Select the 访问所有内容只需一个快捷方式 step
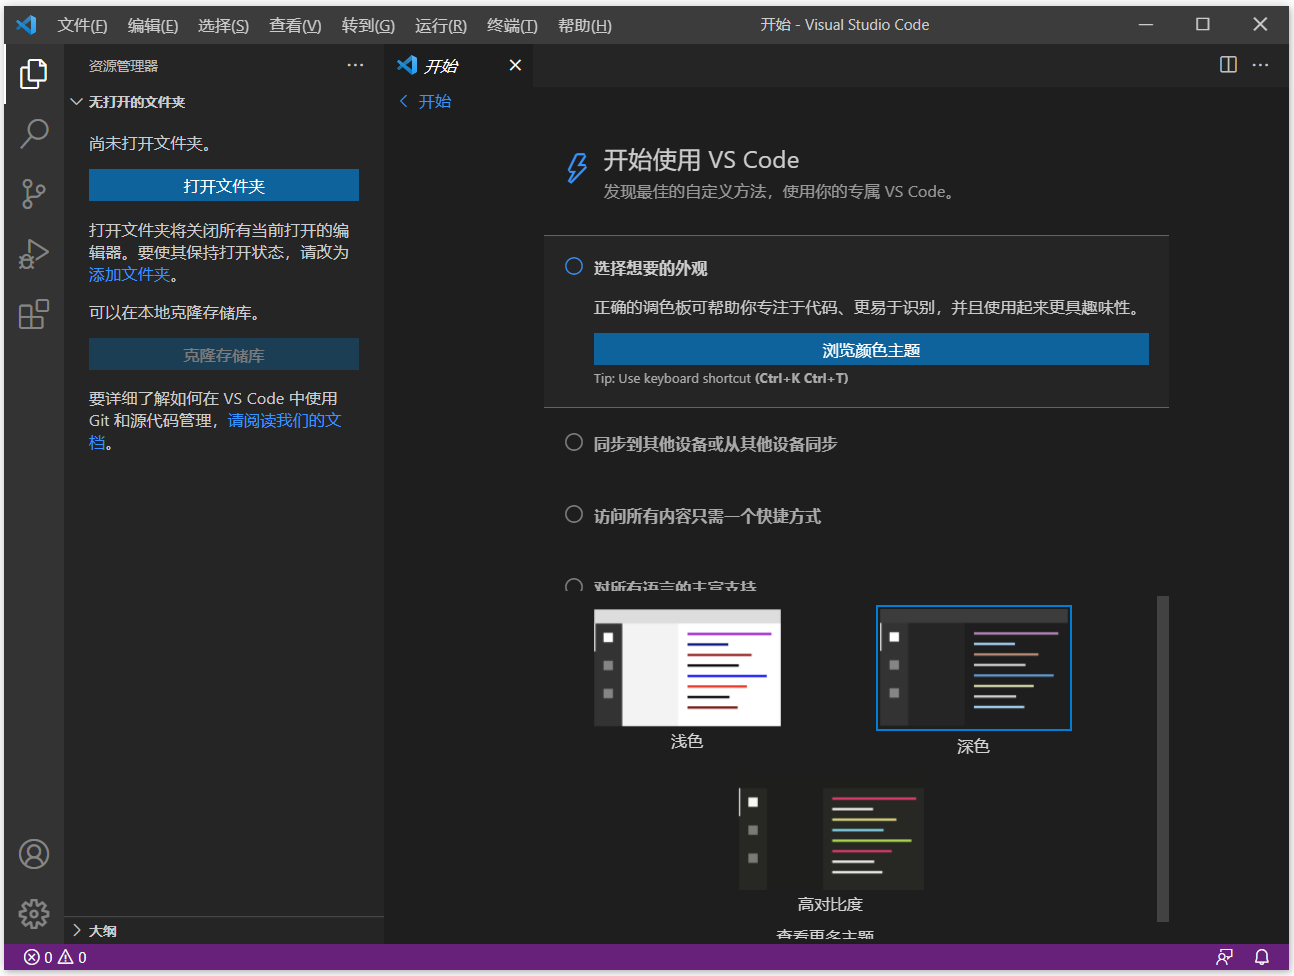Screen dimensions: 1294x976 (707, 515)
